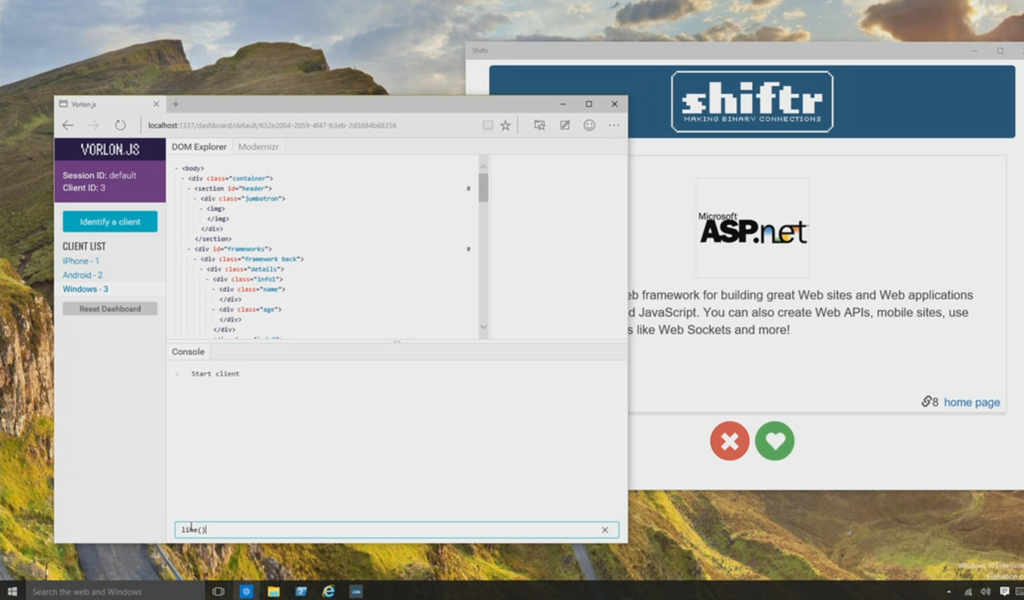Open the Action Center notifications icon
This screenshot has height=600, width=1024.
(x=1004, y=592)
